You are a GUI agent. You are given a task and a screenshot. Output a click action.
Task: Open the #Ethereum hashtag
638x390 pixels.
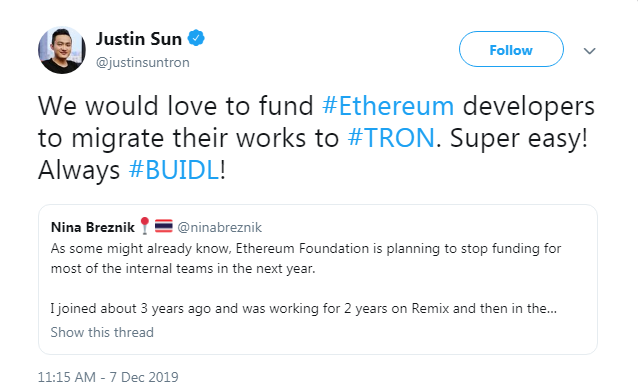pyautogui.click(x=388, y=106)
